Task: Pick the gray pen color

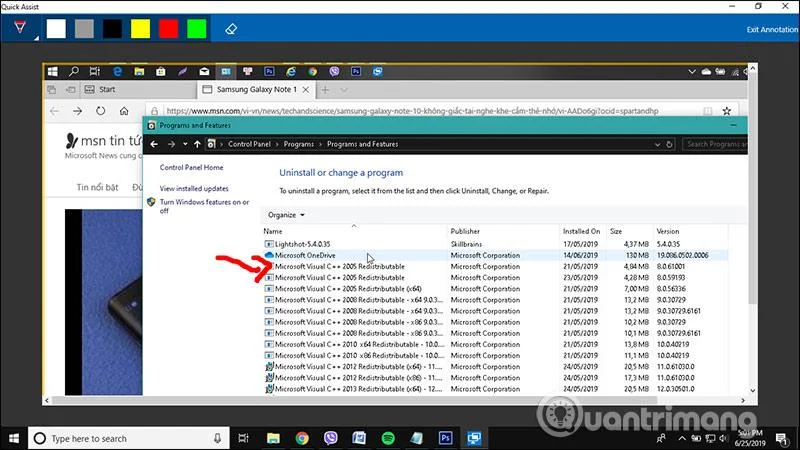Action: coord(84,29)
